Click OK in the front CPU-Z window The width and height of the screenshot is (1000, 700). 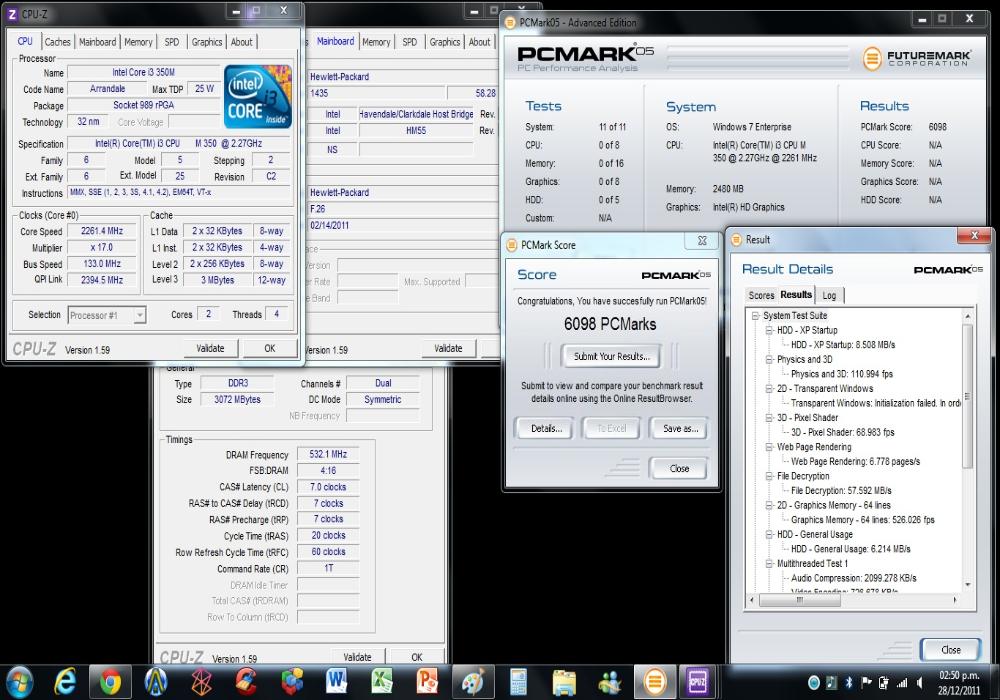[270, 348]
